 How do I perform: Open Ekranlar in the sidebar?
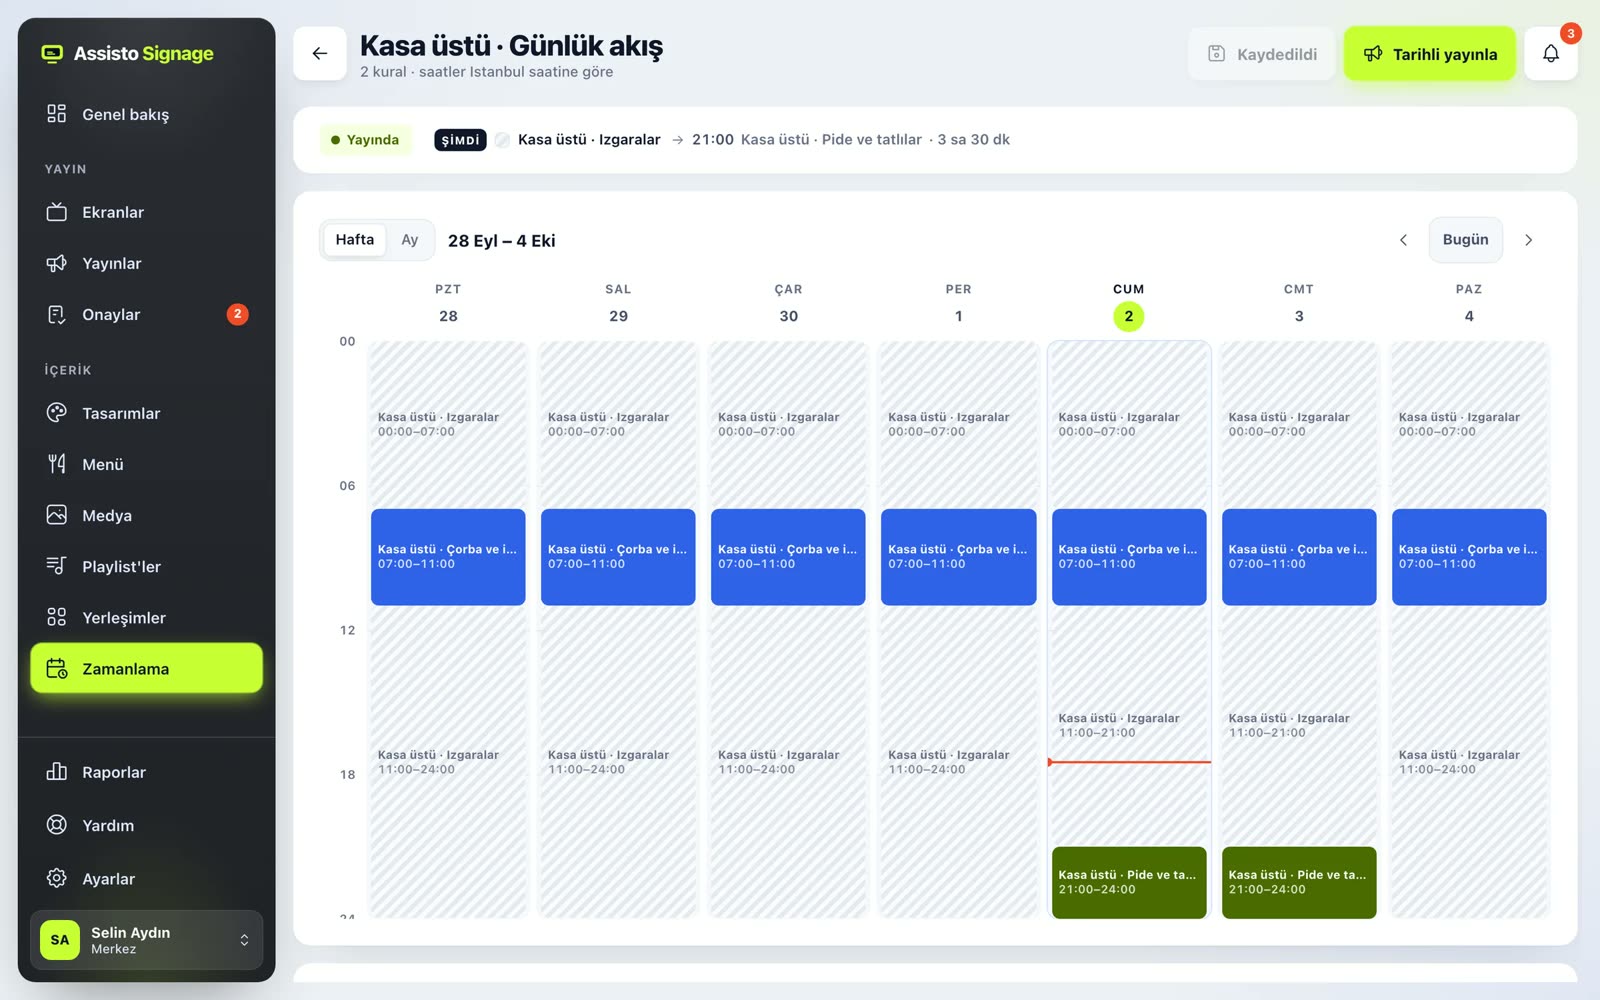click(146, 212)
